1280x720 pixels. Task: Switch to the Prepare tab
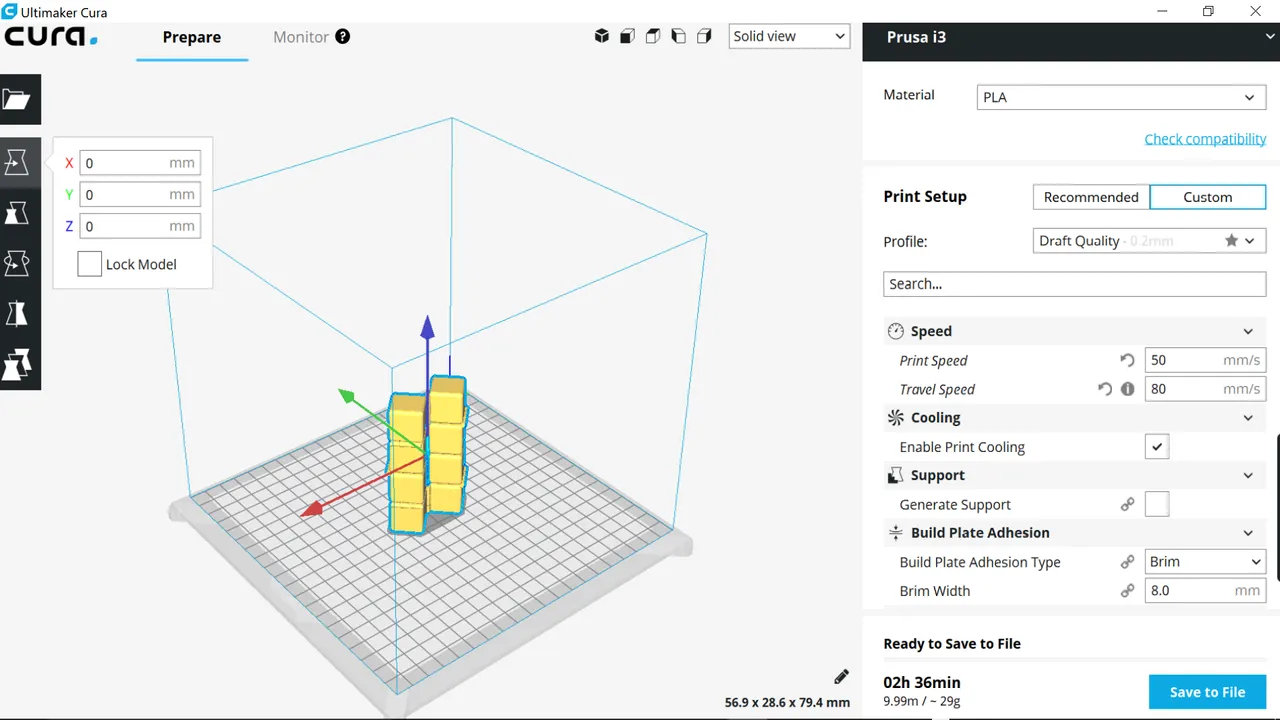(x=192, y=37)
